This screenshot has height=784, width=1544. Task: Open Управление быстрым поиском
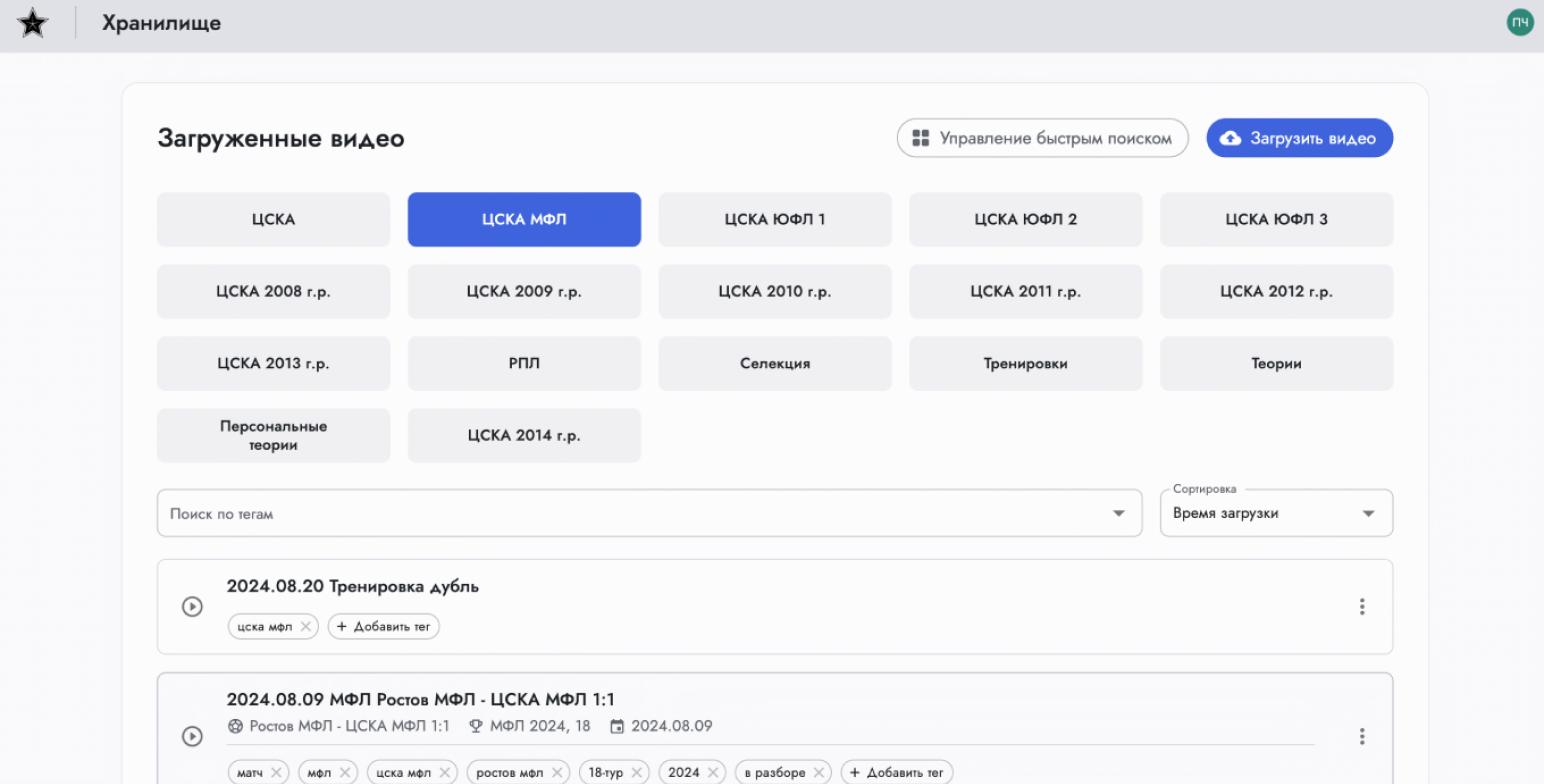click(1042, 138)
